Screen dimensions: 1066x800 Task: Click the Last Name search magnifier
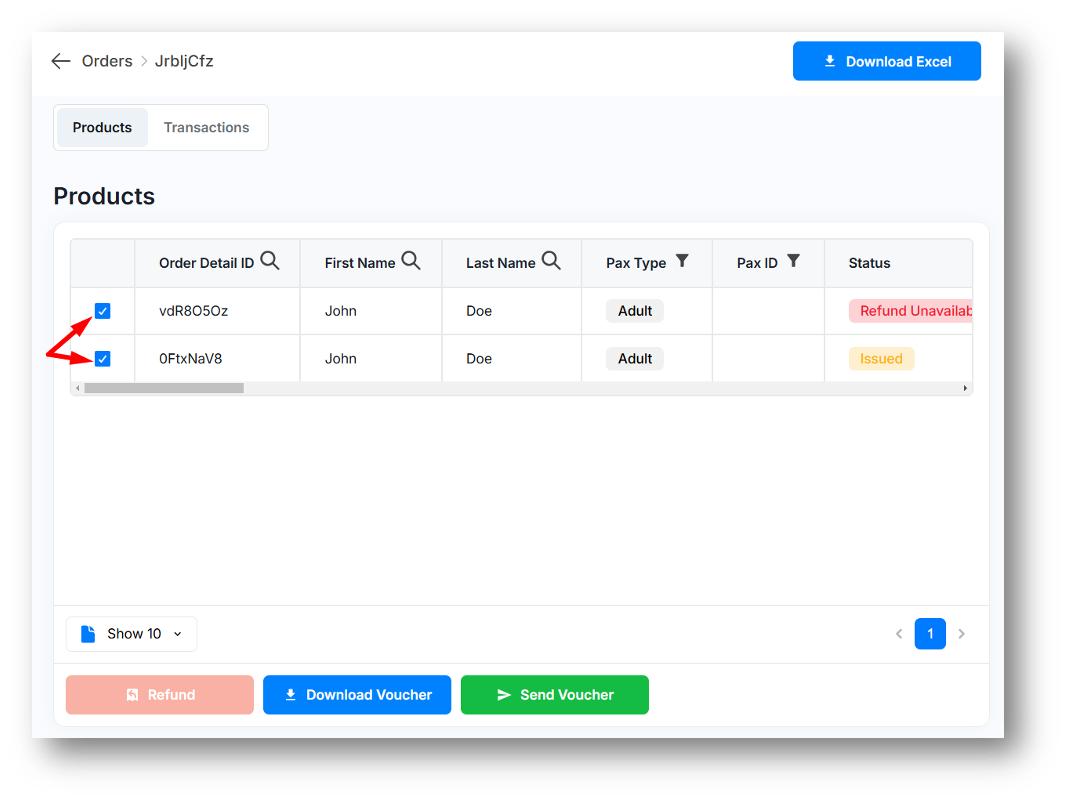[x=551, y=261]
